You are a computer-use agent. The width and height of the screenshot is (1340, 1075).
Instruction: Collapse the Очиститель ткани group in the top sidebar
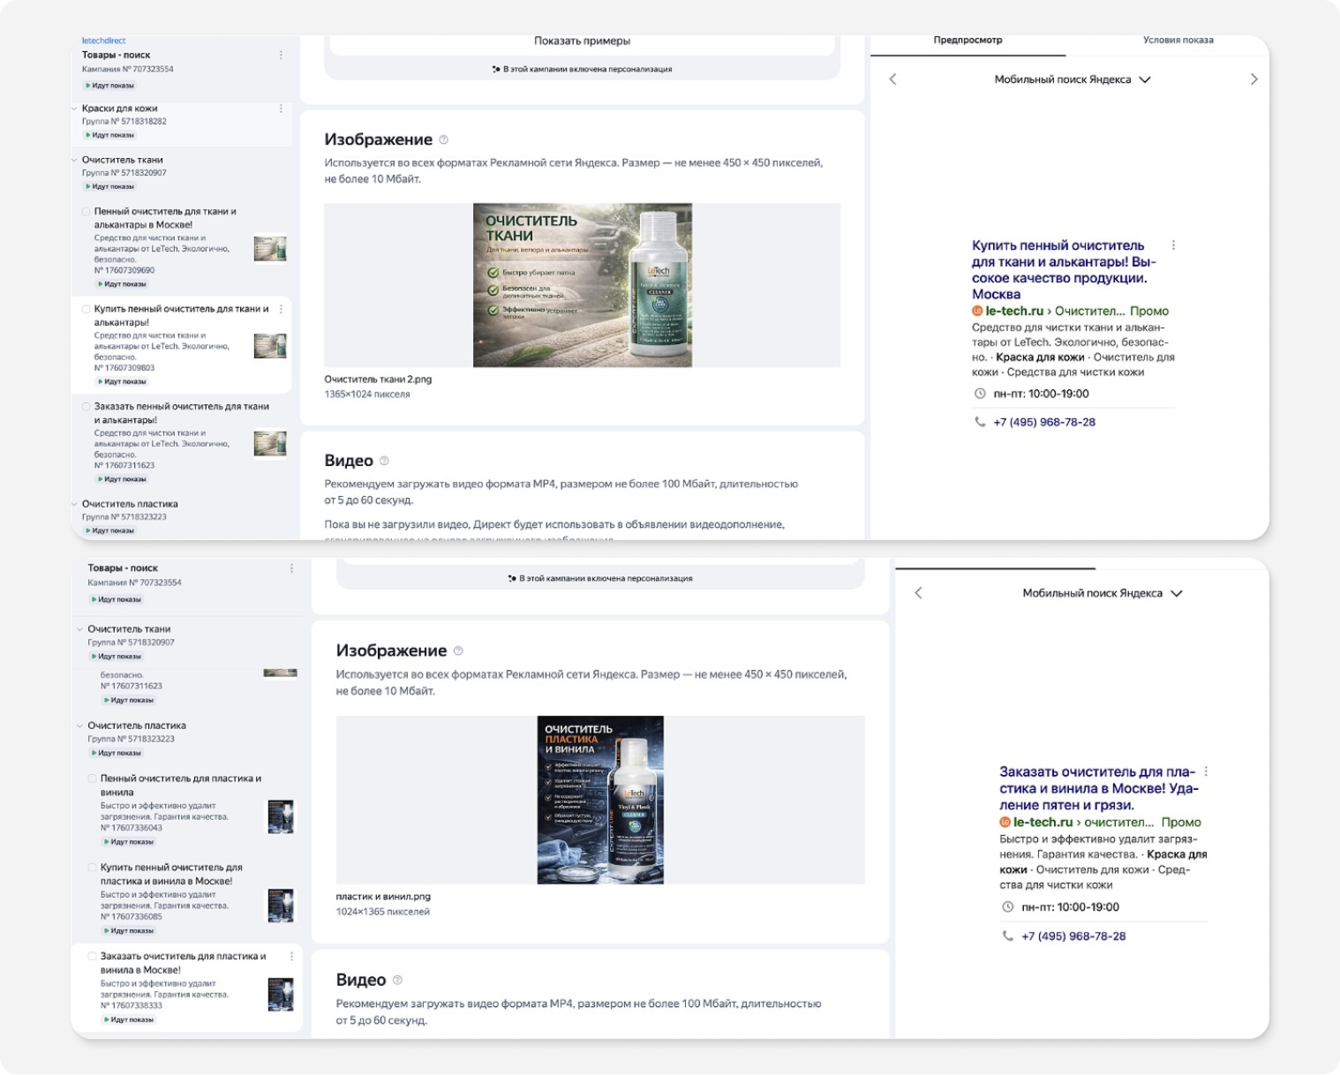click(75, 160)
